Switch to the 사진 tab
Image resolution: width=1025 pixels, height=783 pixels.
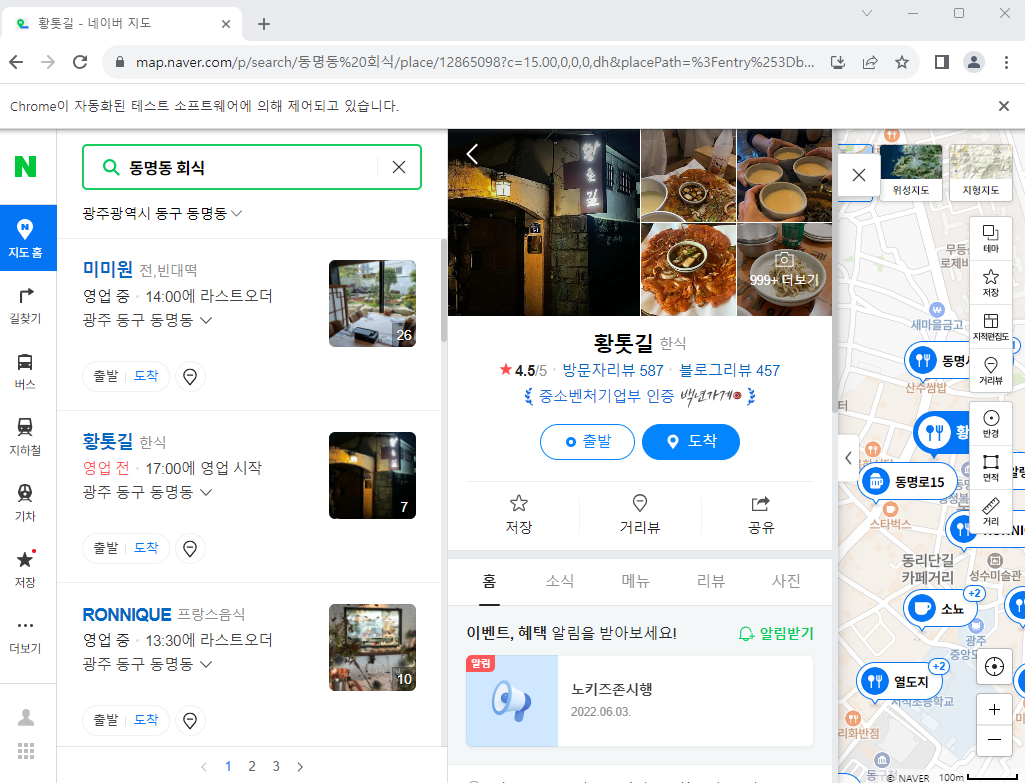[786, 580]
